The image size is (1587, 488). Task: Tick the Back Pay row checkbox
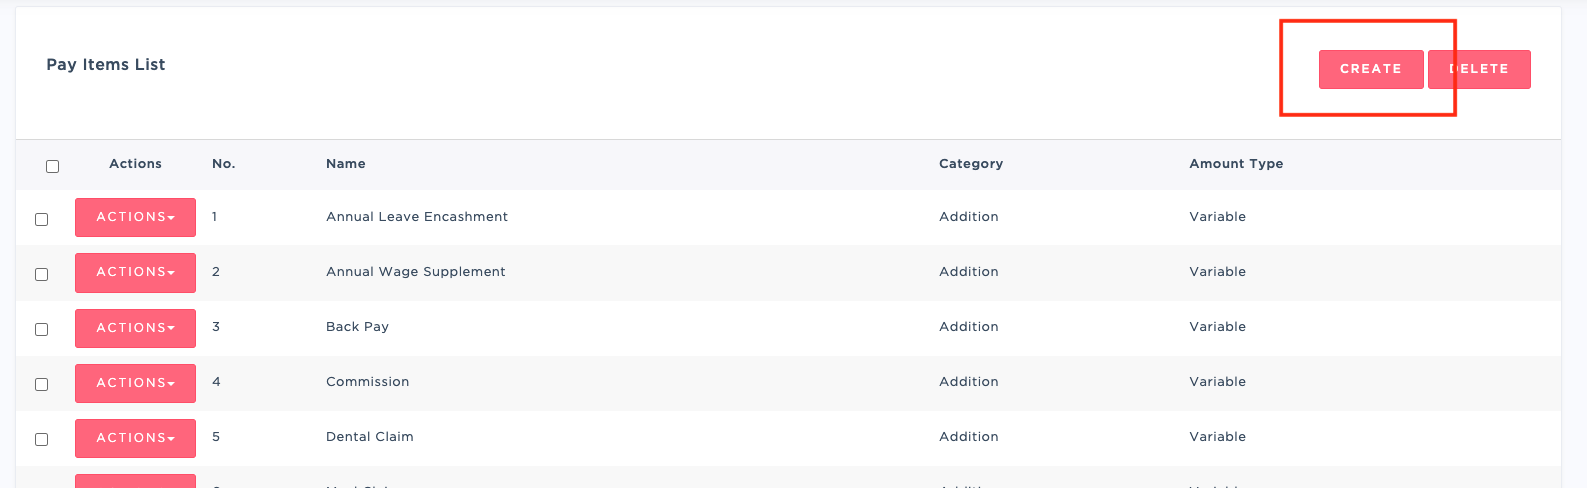coord(42,329)
